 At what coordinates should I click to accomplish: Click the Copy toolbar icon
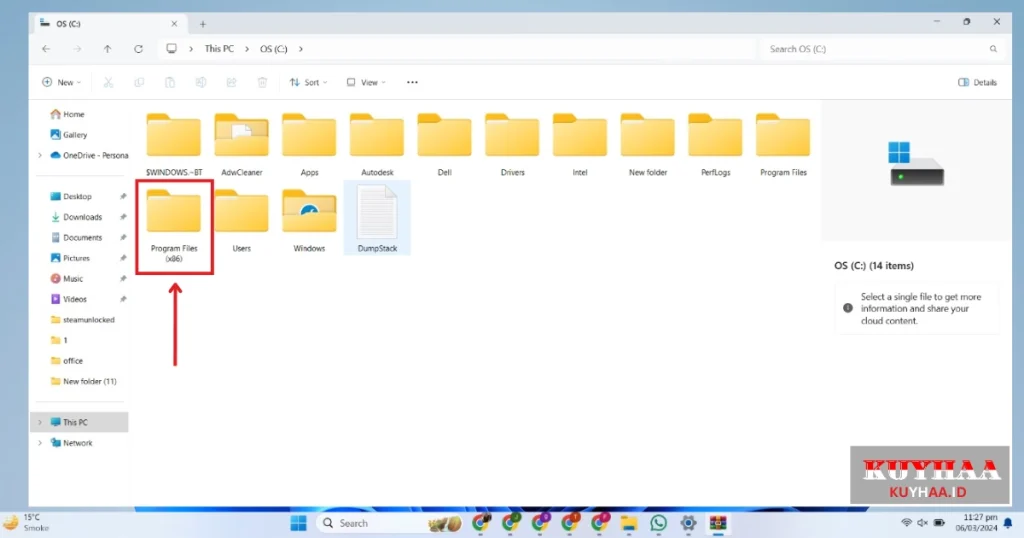click(x=139, y=82)
